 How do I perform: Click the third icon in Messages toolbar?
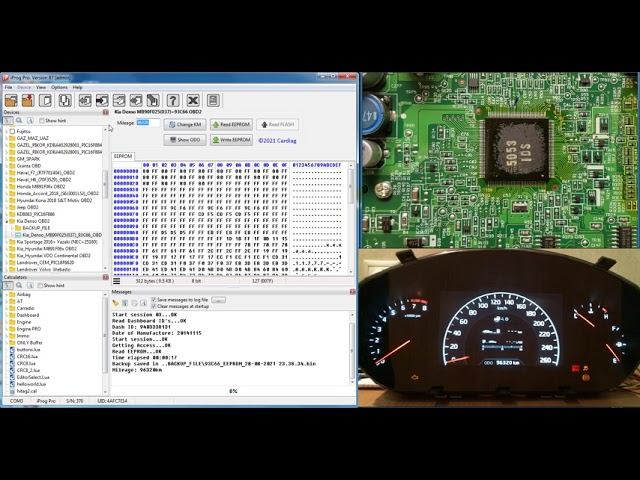[134, 303]
